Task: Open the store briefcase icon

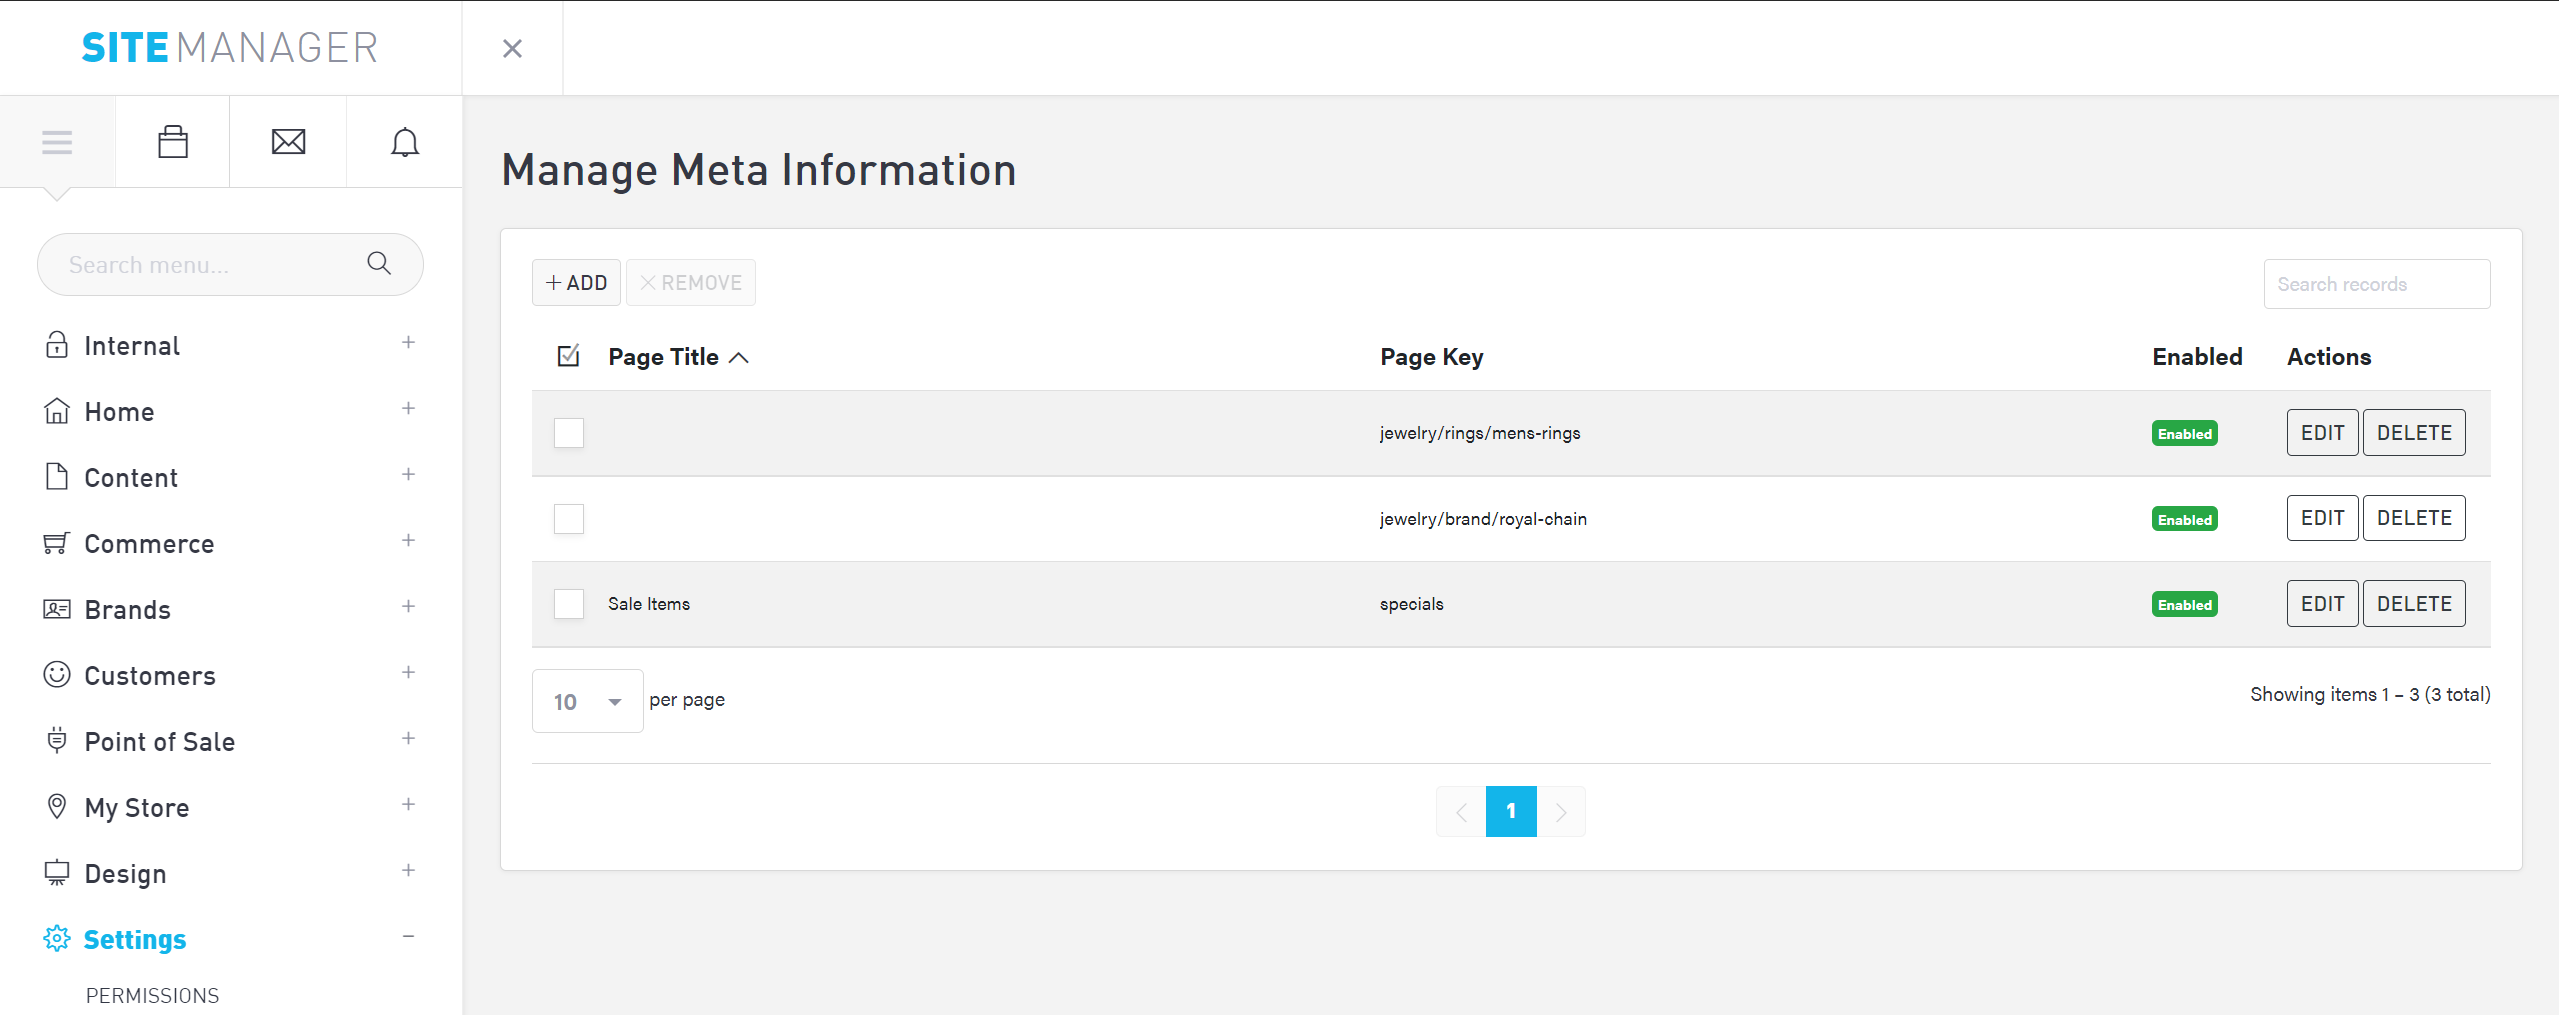Action: click(x=173, y=142)
